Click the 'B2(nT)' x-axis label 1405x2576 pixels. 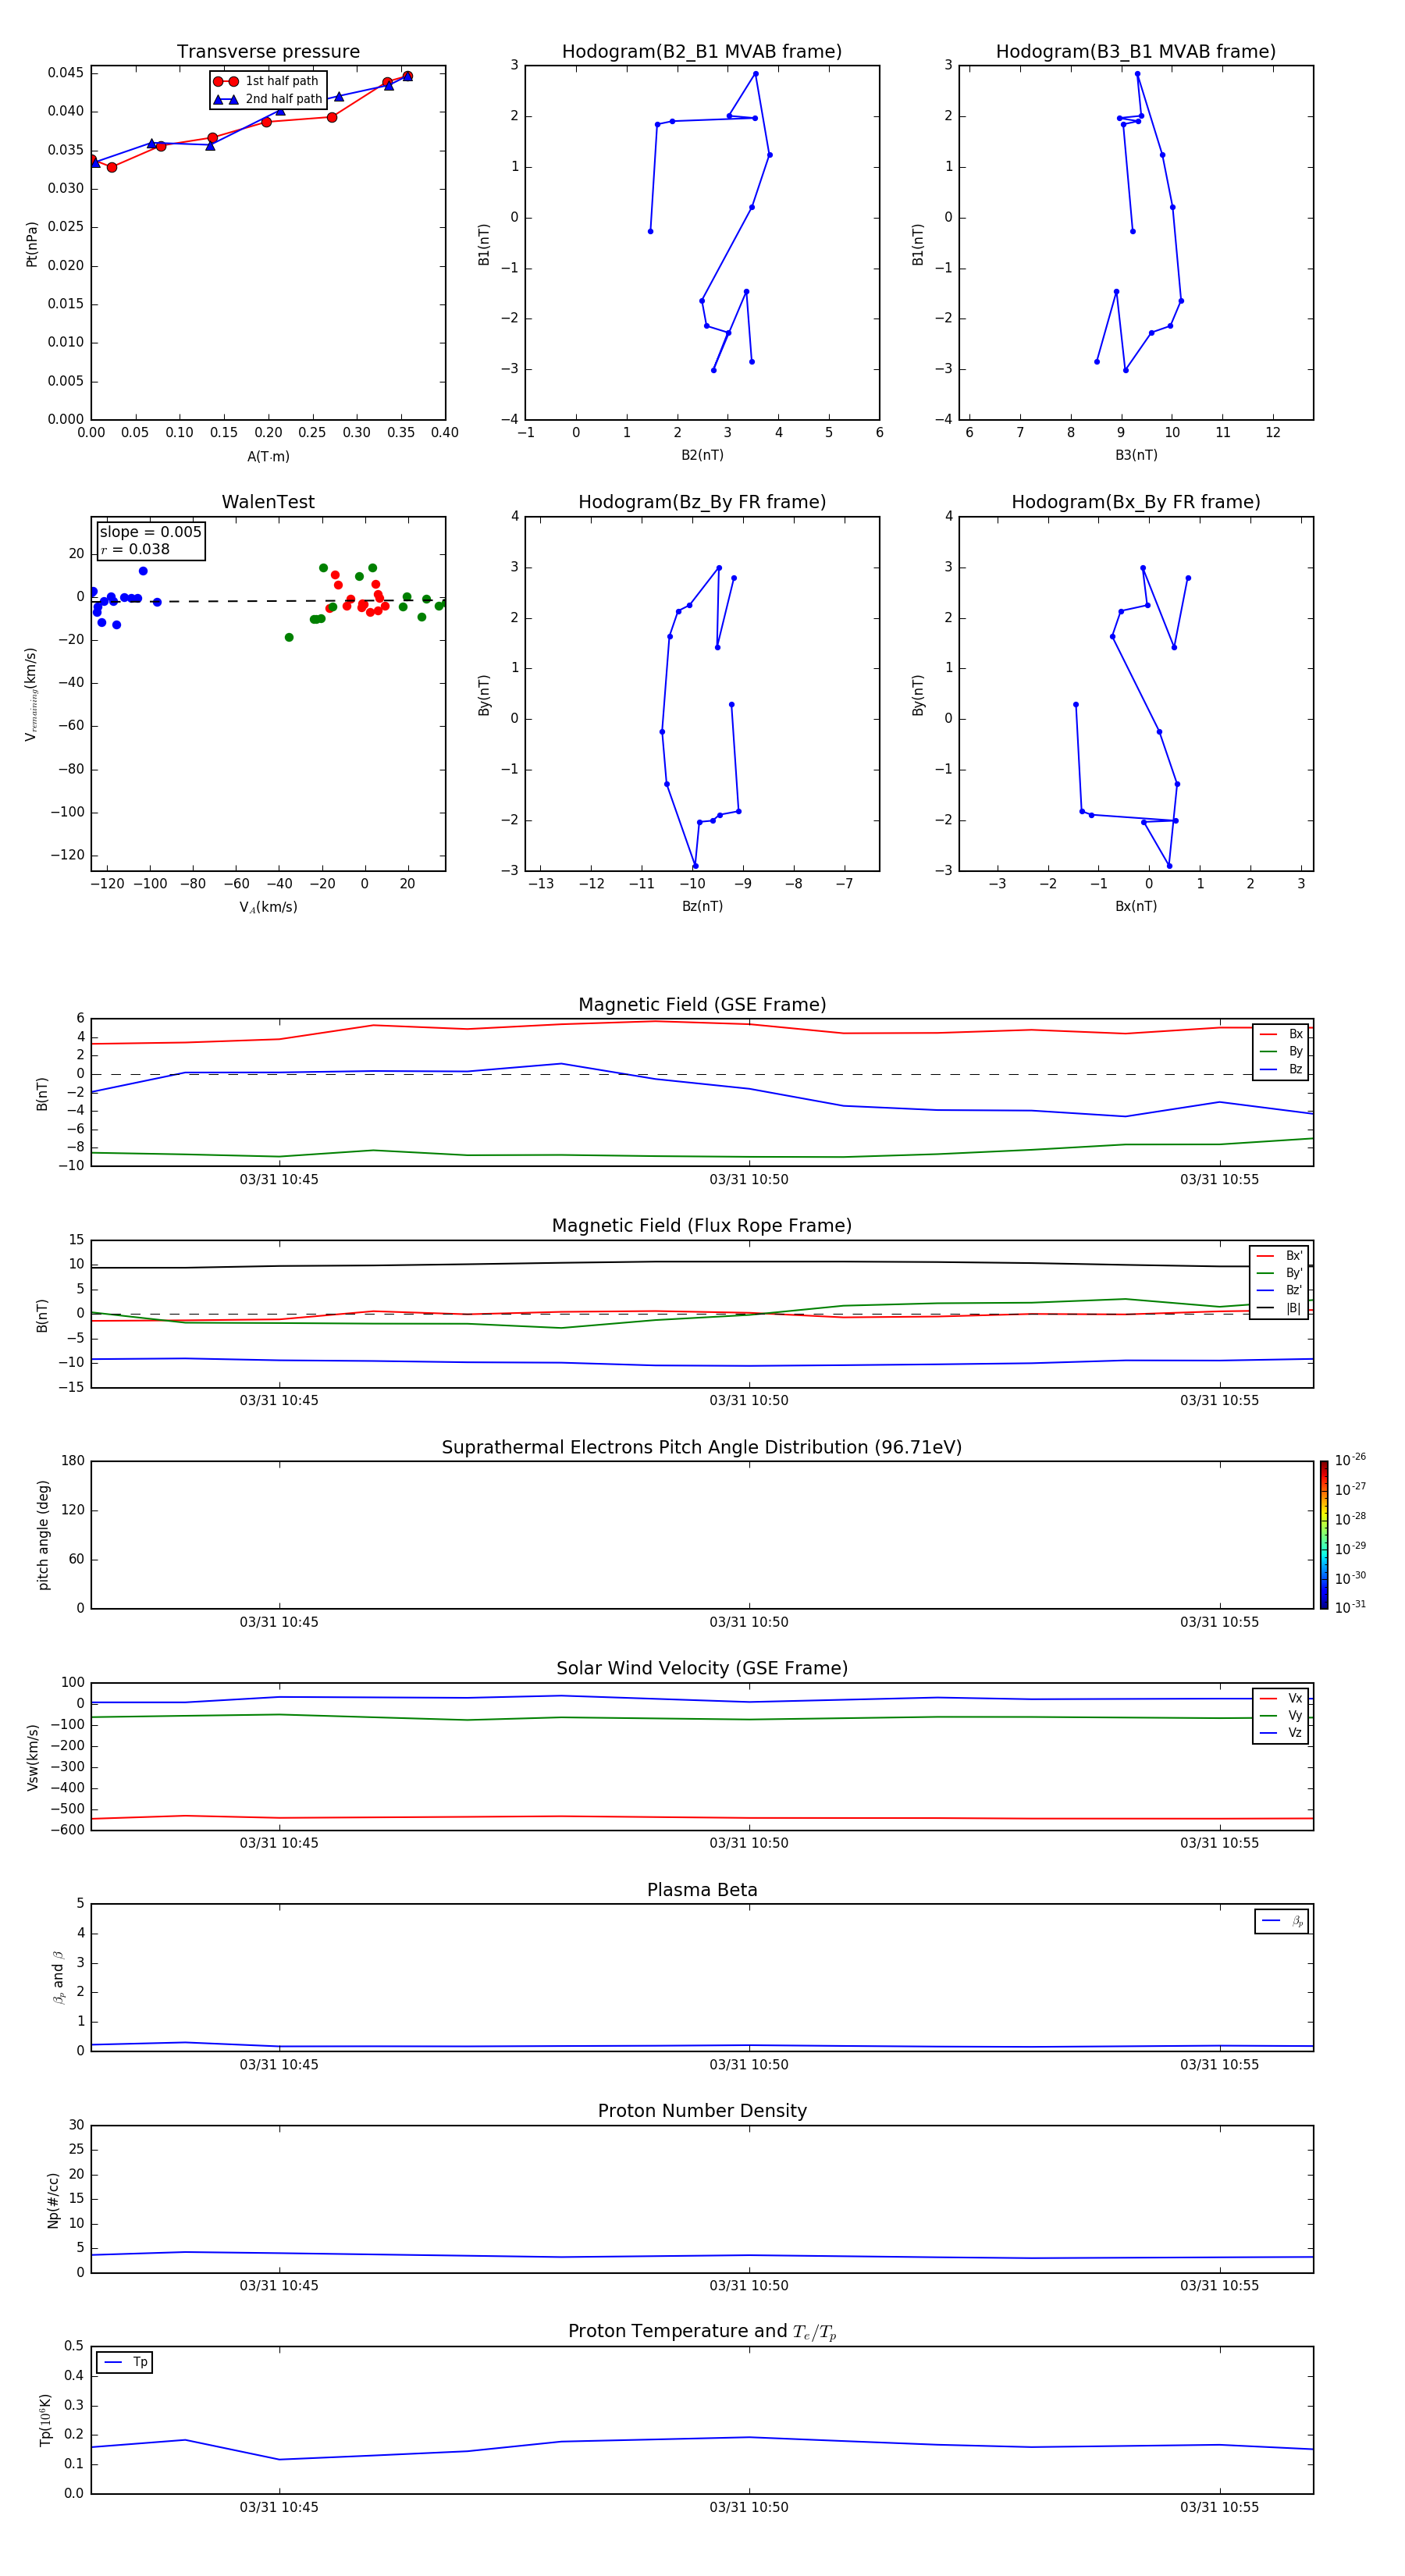[702, 455]
